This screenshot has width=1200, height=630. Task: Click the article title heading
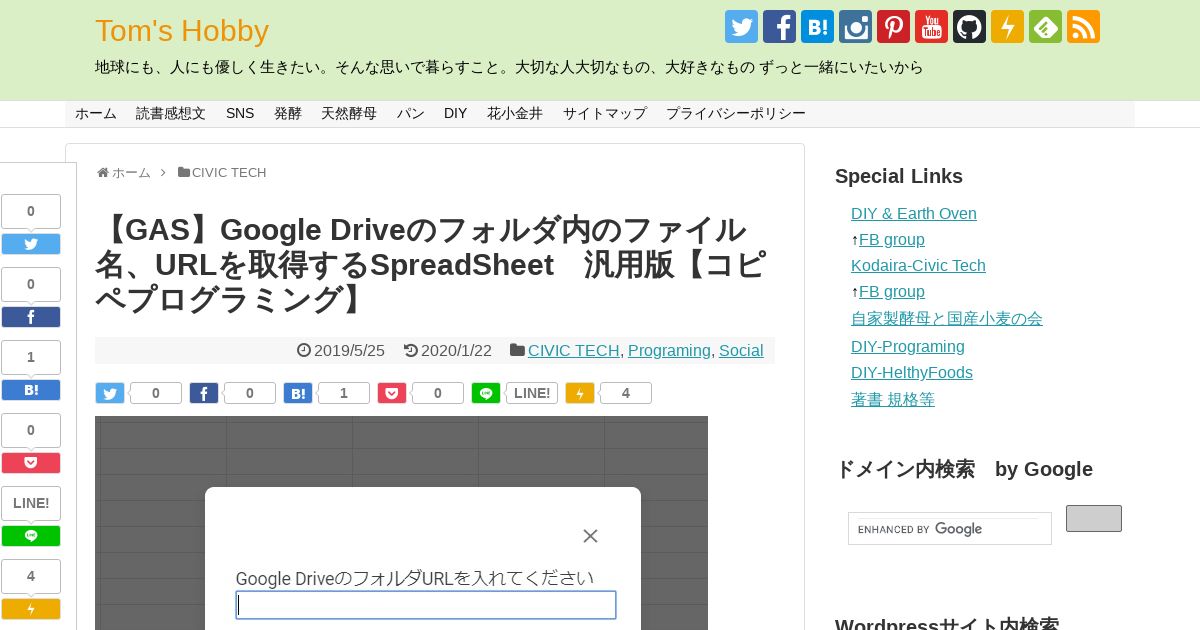[432, 264]
